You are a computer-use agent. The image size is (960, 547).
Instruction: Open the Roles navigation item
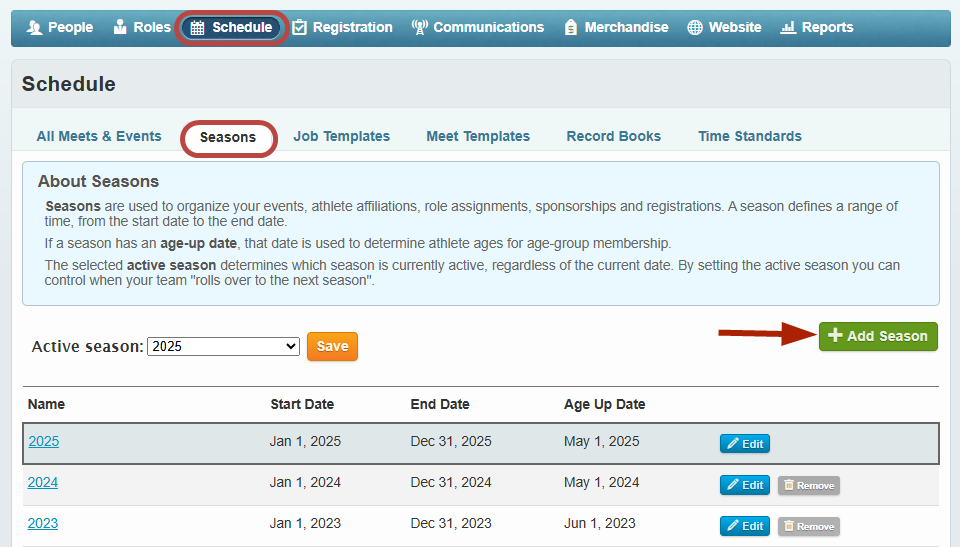142,27
